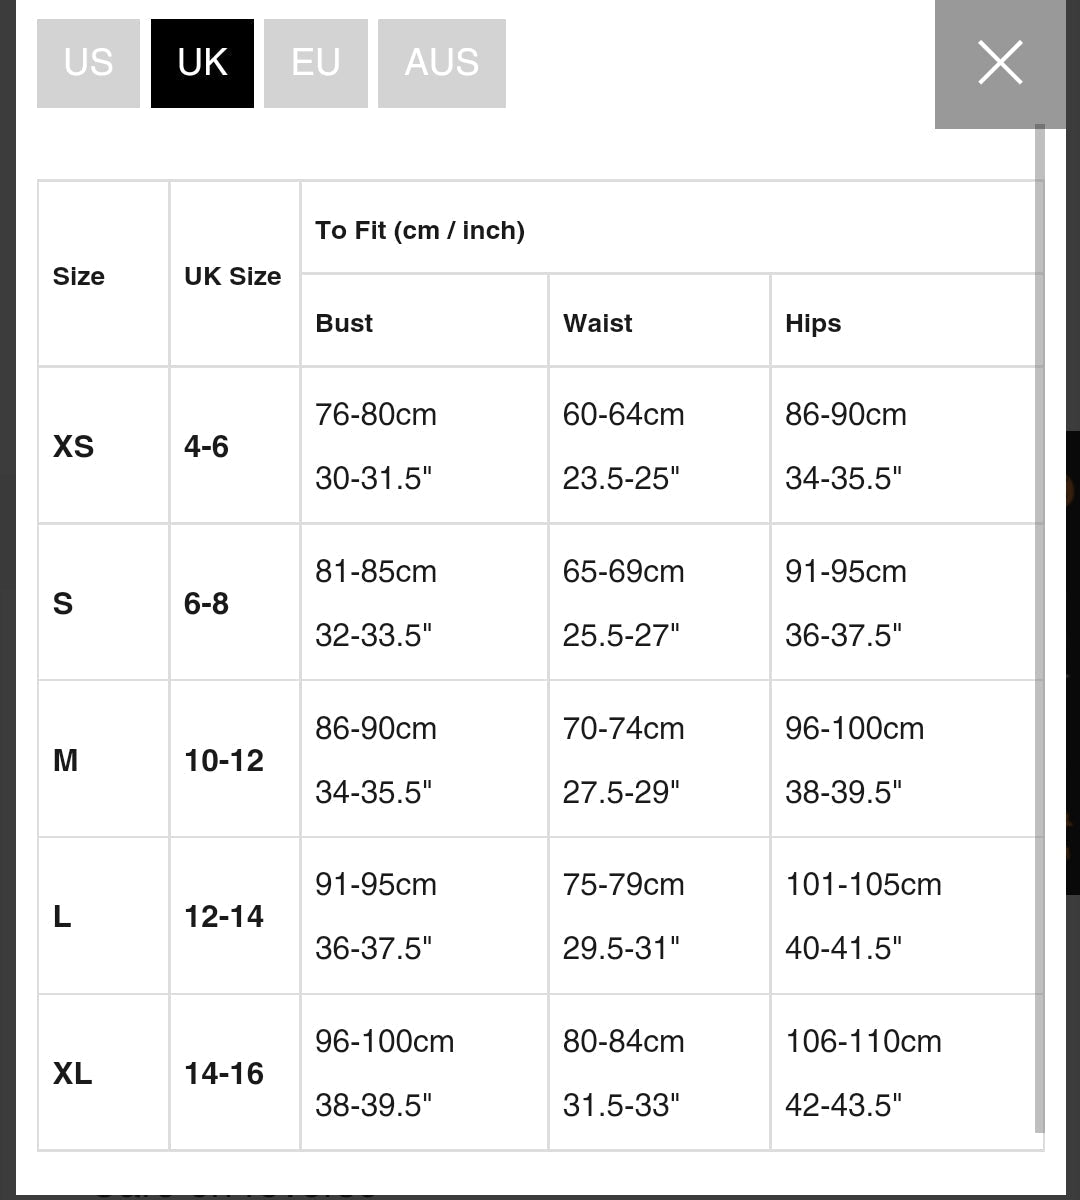The height and width of the screenshot is (1200, 1080).
Task: Show the AUS size chart tab
Action: pos(441,63)
